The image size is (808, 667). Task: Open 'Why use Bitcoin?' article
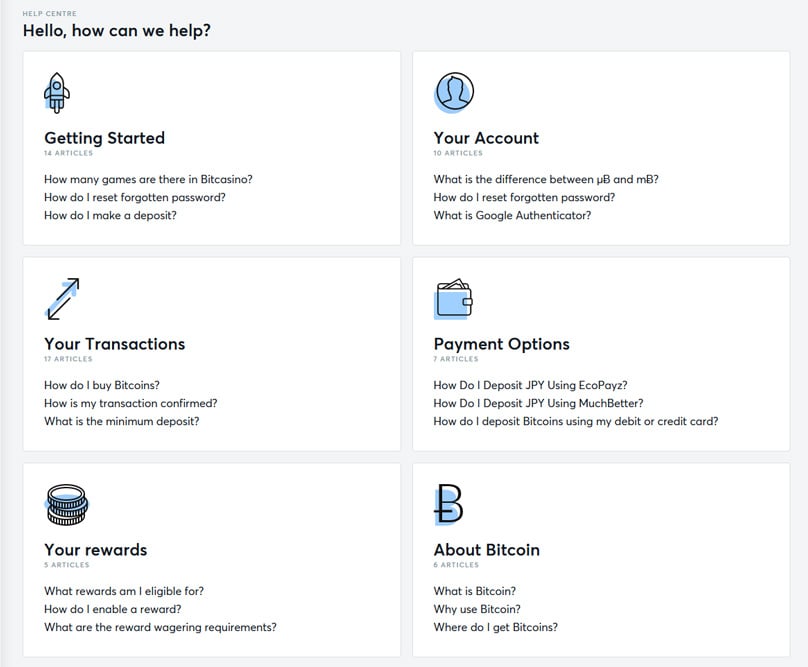[477, 609]
